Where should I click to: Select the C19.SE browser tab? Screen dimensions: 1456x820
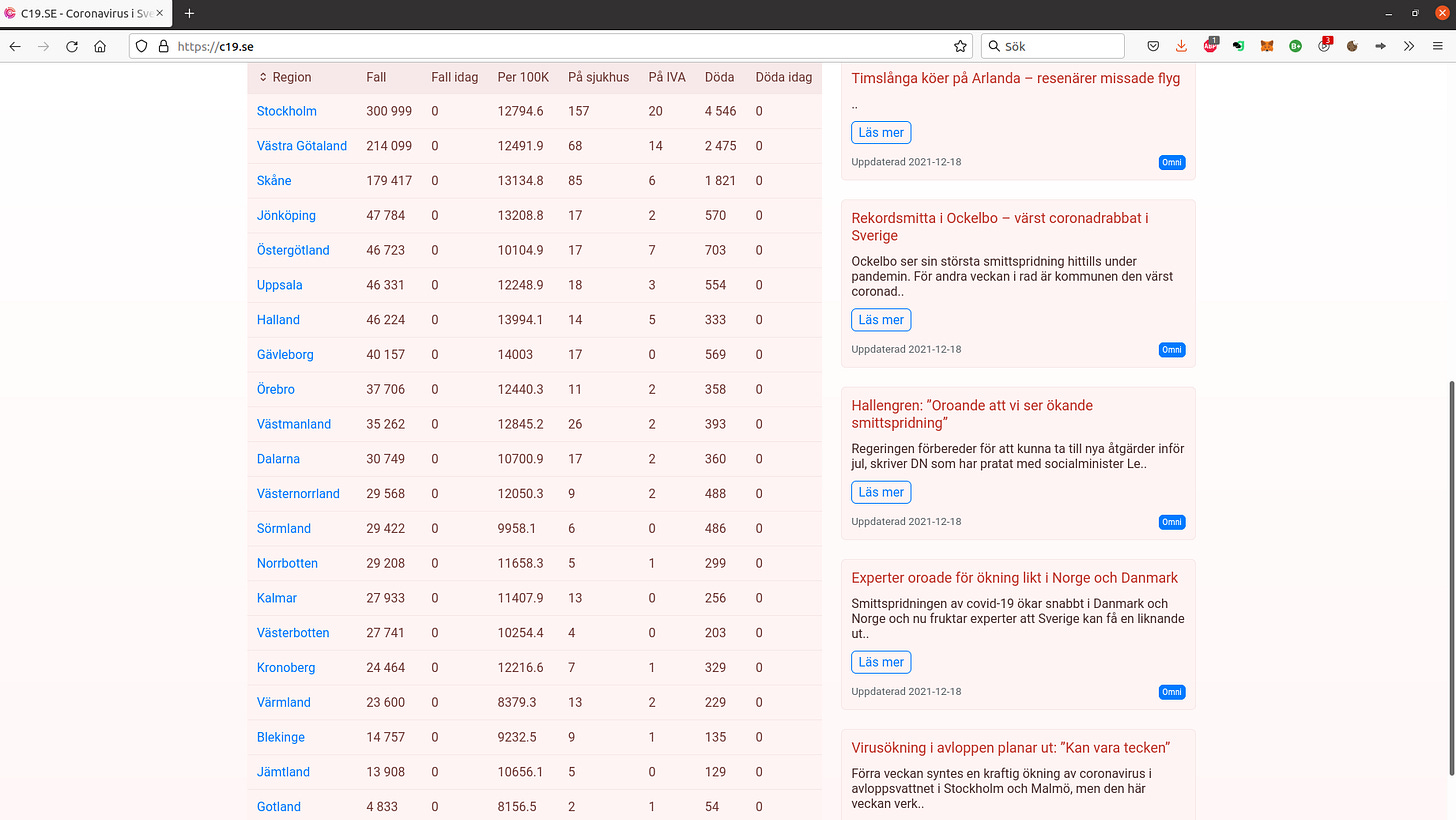click(x=86, y=13)
